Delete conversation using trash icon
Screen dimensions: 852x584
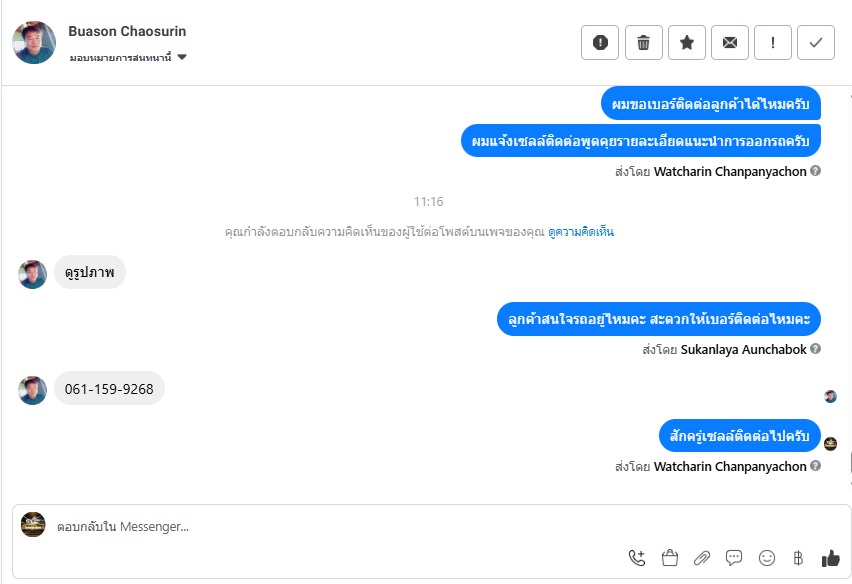point(643,42)
